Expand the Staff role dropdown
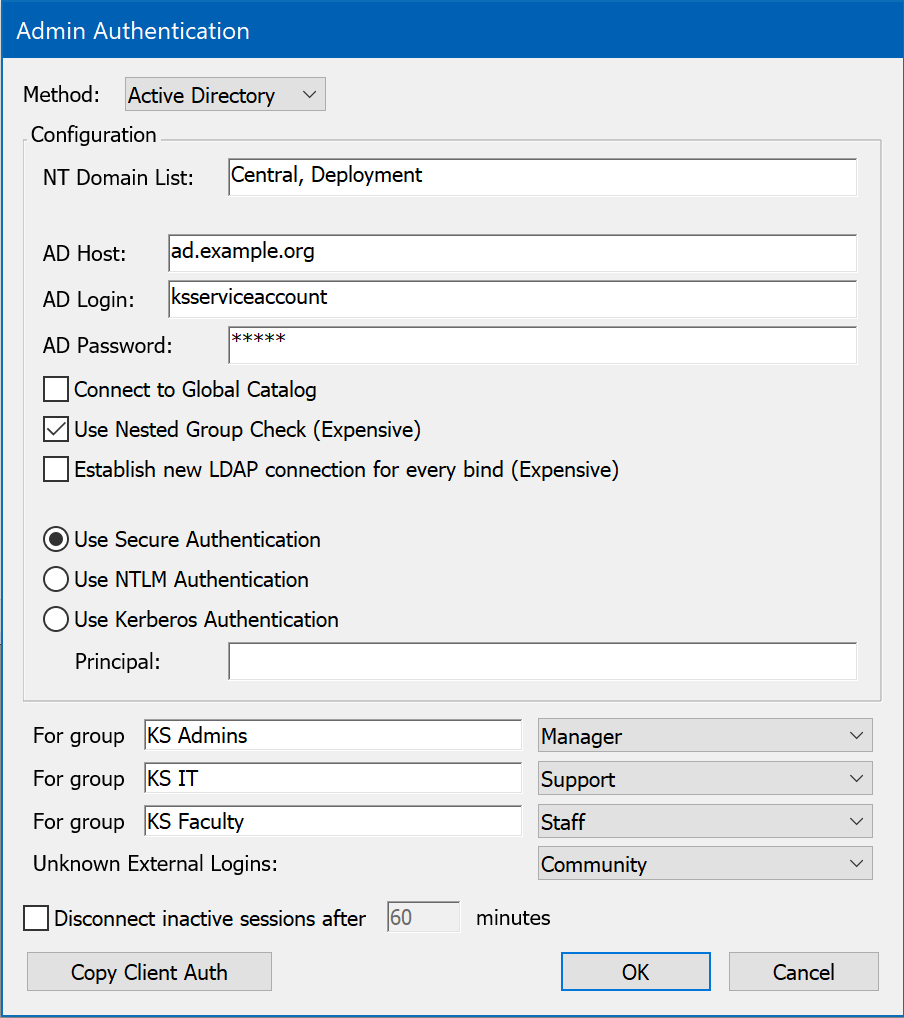The width and height of the screenshot is (904, 1018). point(704,822)
